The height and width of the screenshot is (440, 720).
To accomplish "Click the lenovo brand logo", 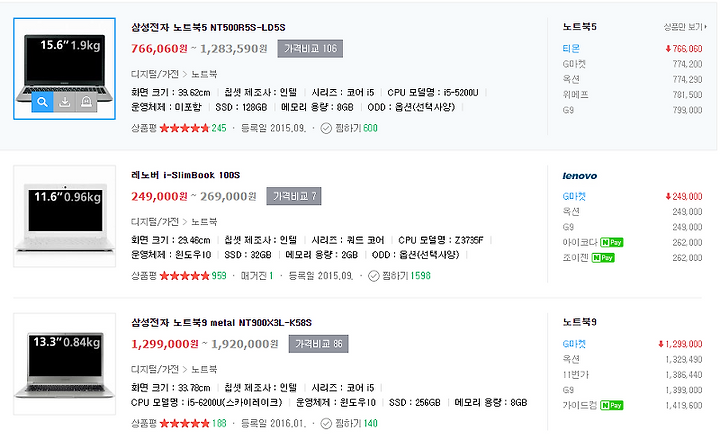I will click(579, 176).
